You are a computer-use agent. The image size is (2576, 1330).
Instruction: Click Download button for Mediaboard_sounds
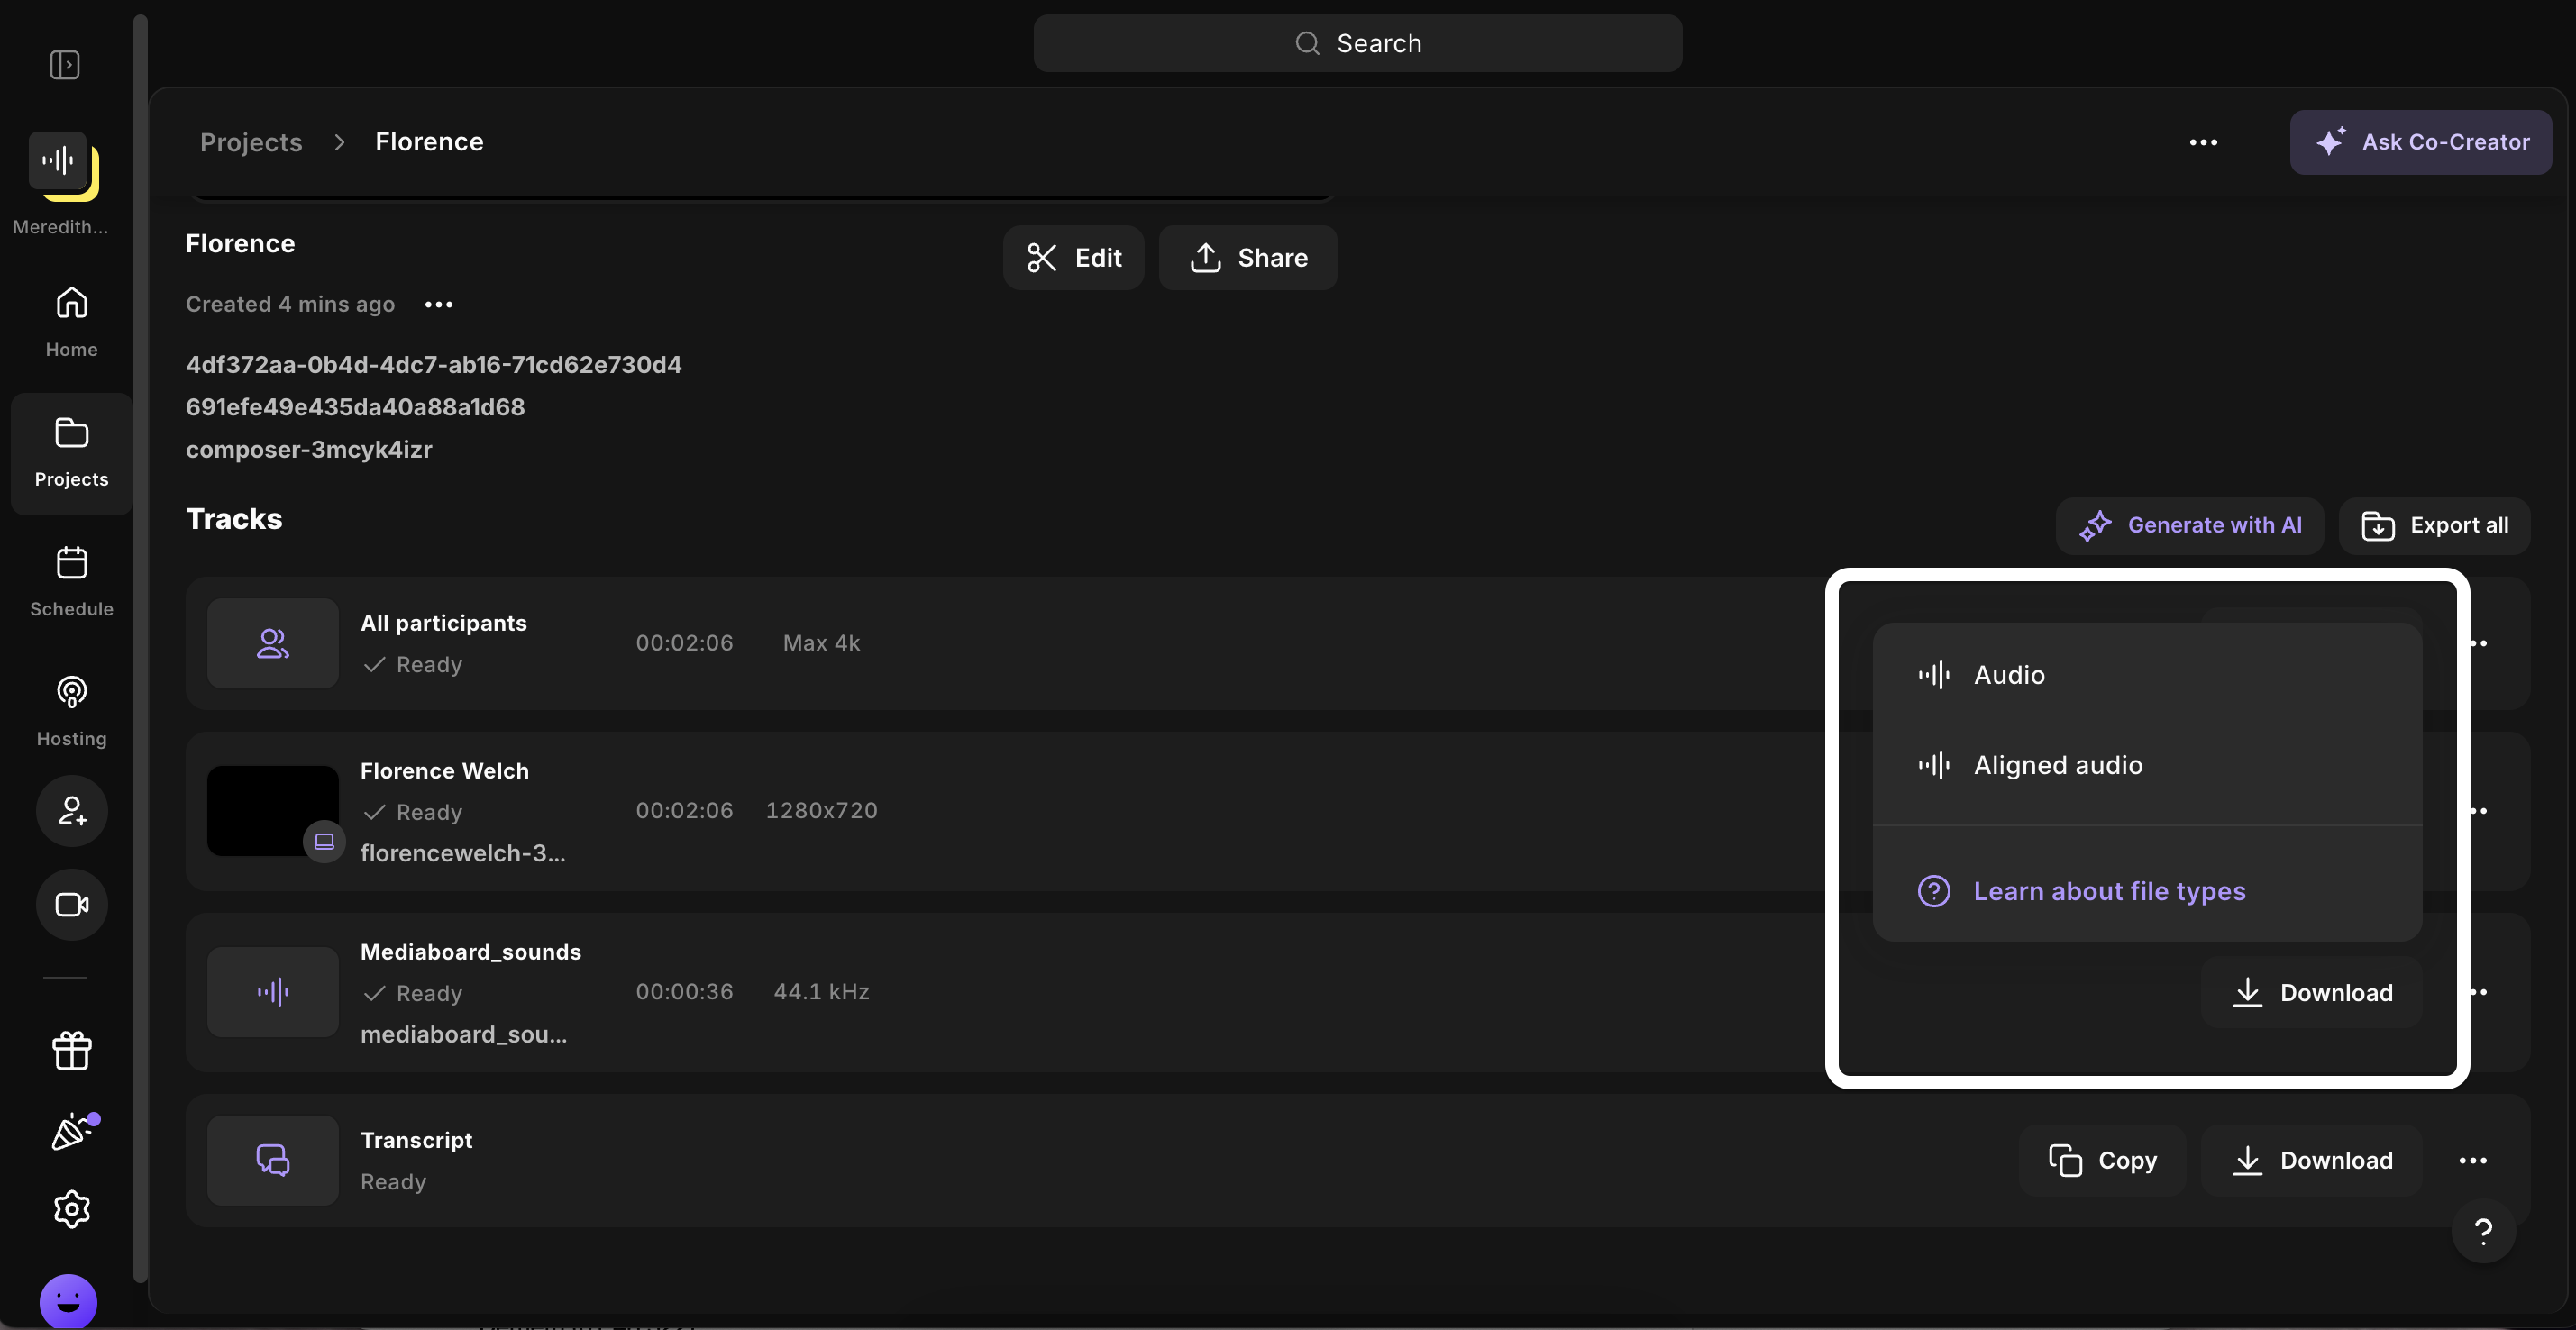(x=2311, y=992)
